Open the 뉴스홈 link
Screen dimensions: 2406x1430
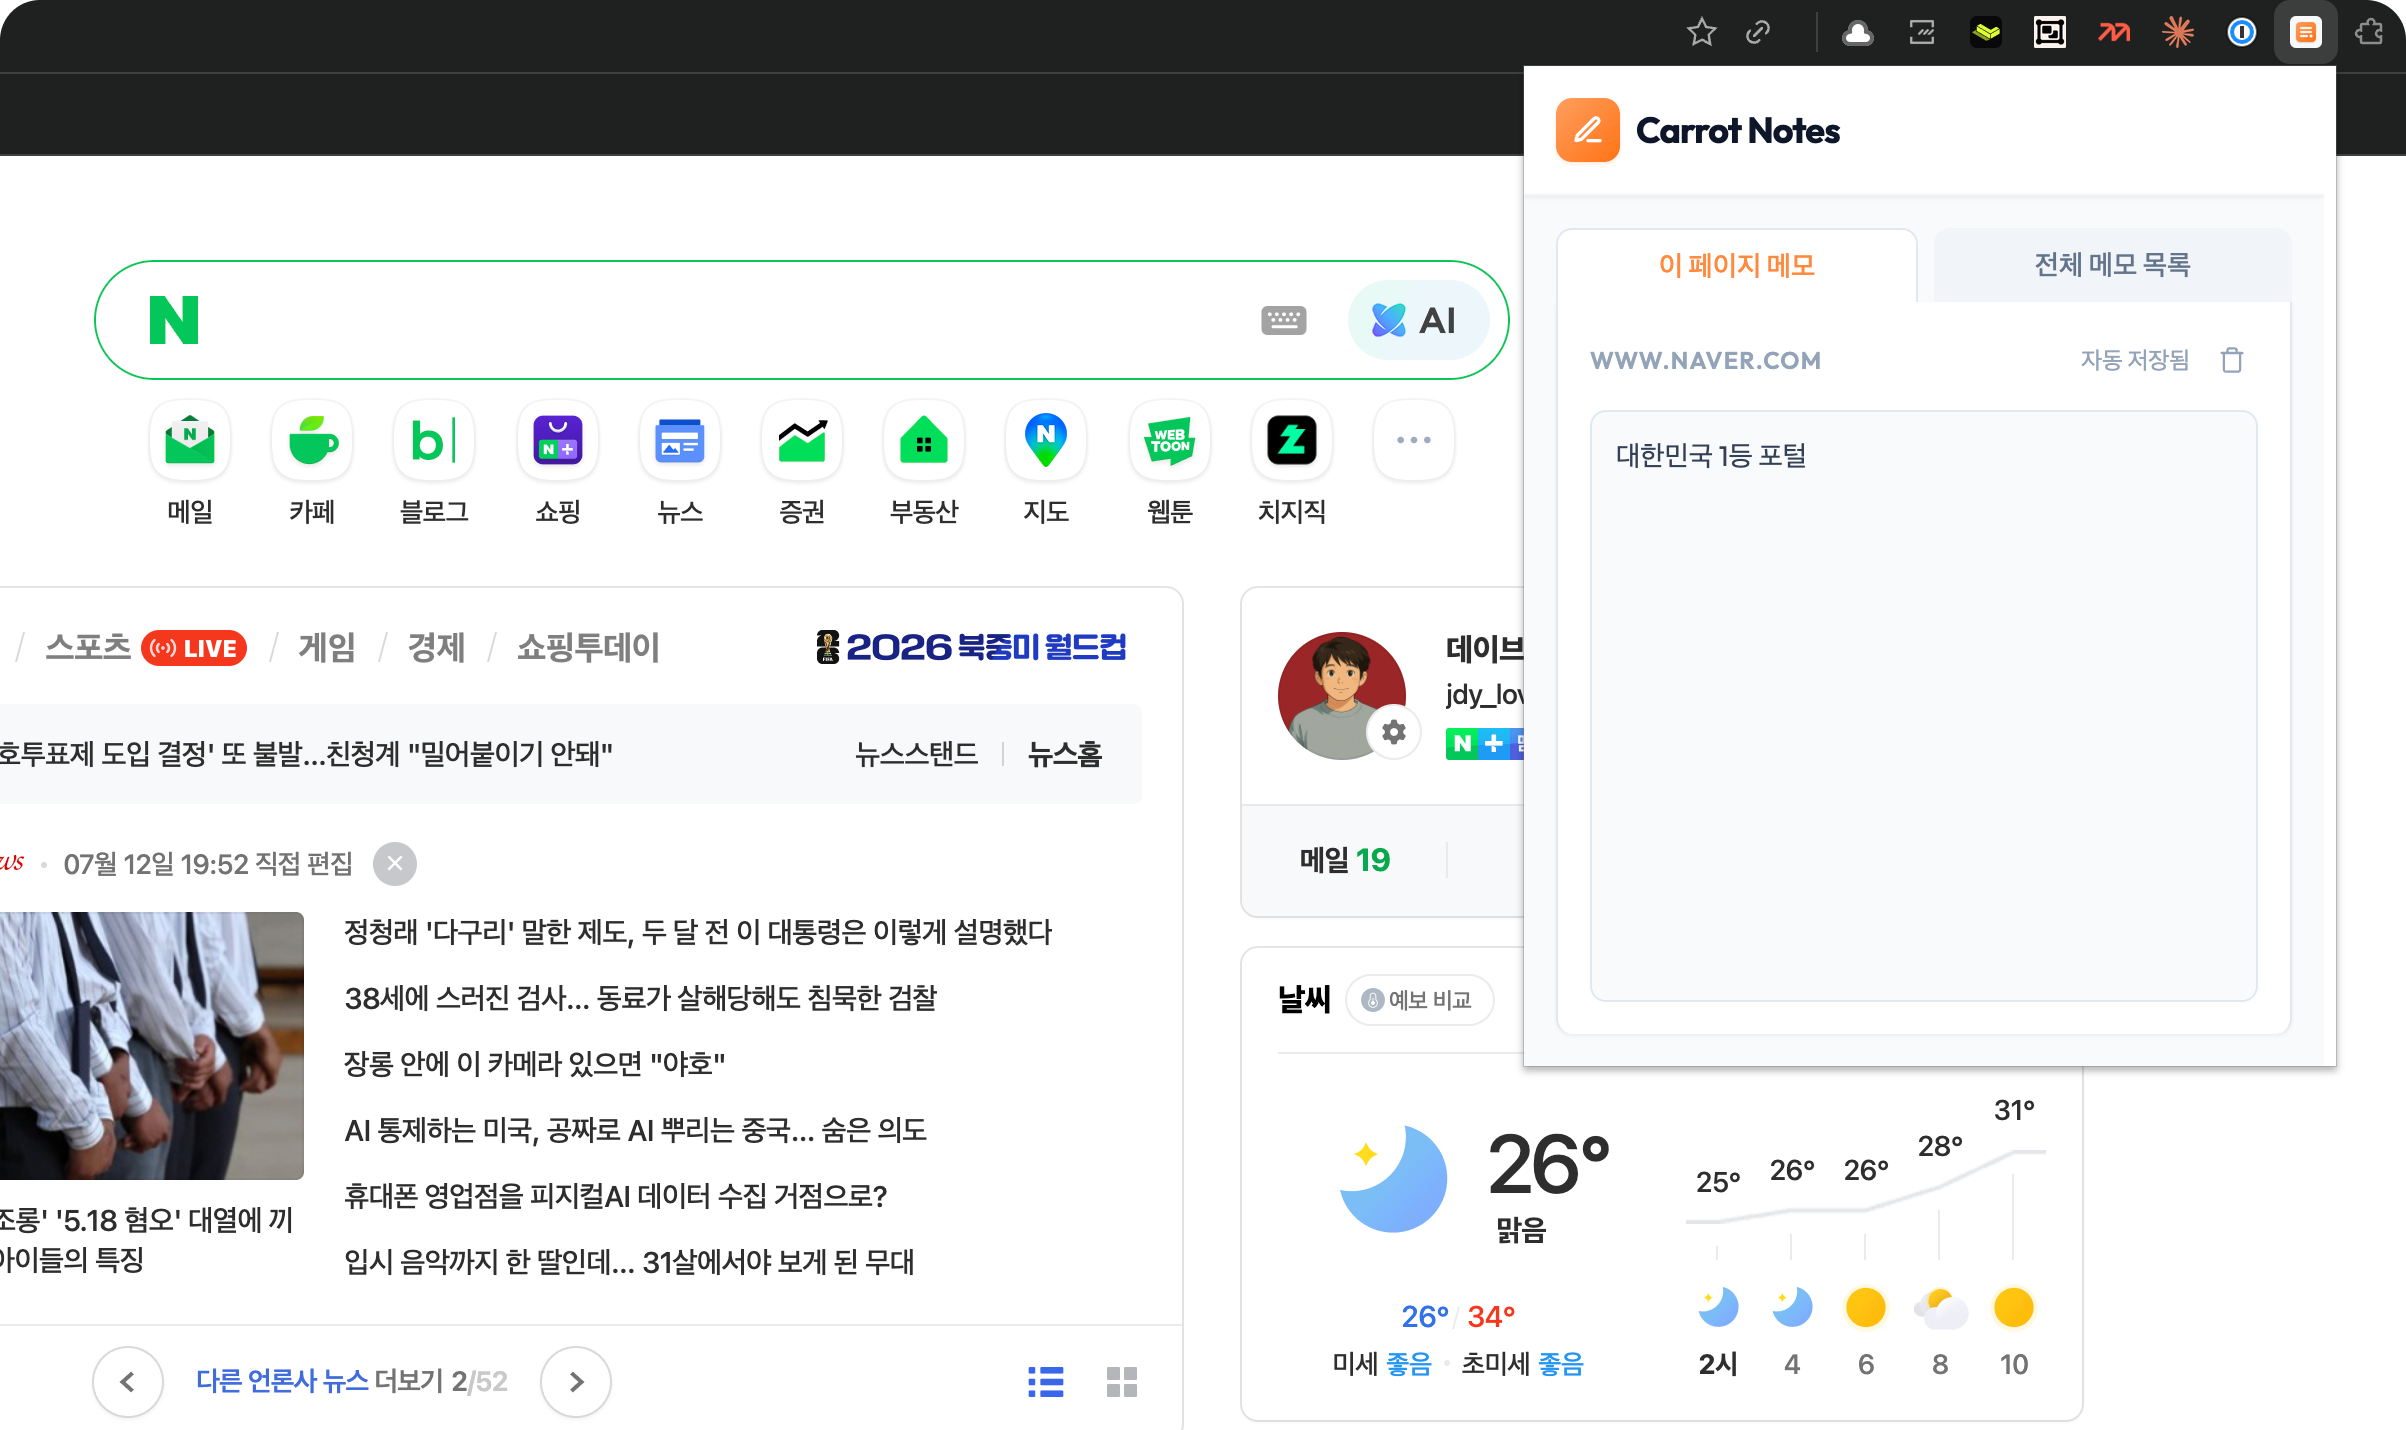click(x=1065, y=754)
